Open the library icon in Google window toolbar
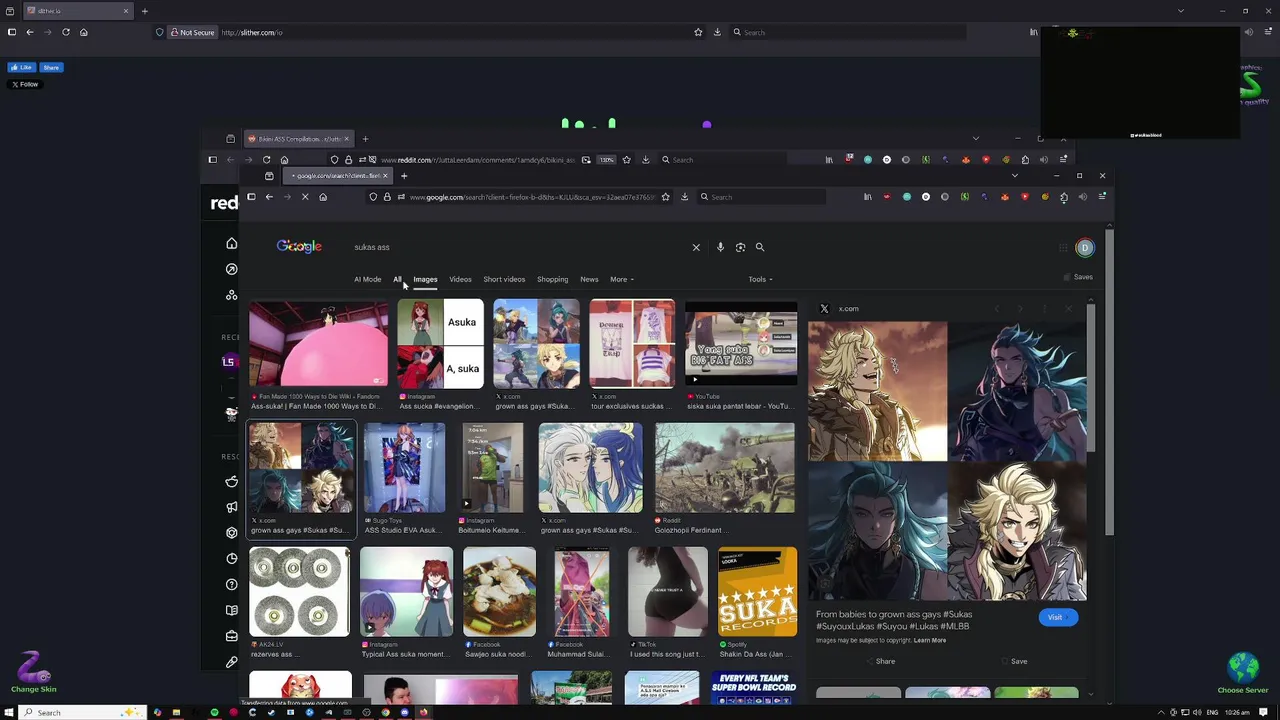 pyautogui.click(x=868, y=197)
